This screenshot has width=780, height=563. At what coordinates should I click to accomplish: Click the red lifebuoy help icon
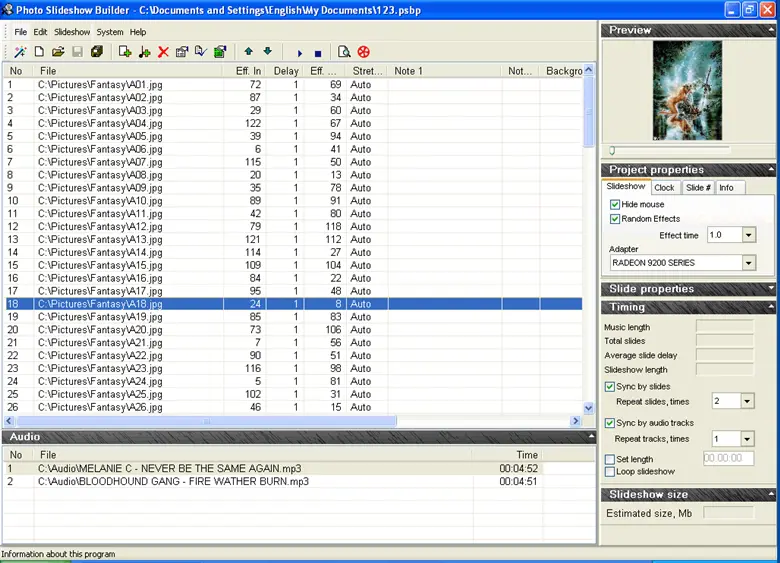(364, 52)
